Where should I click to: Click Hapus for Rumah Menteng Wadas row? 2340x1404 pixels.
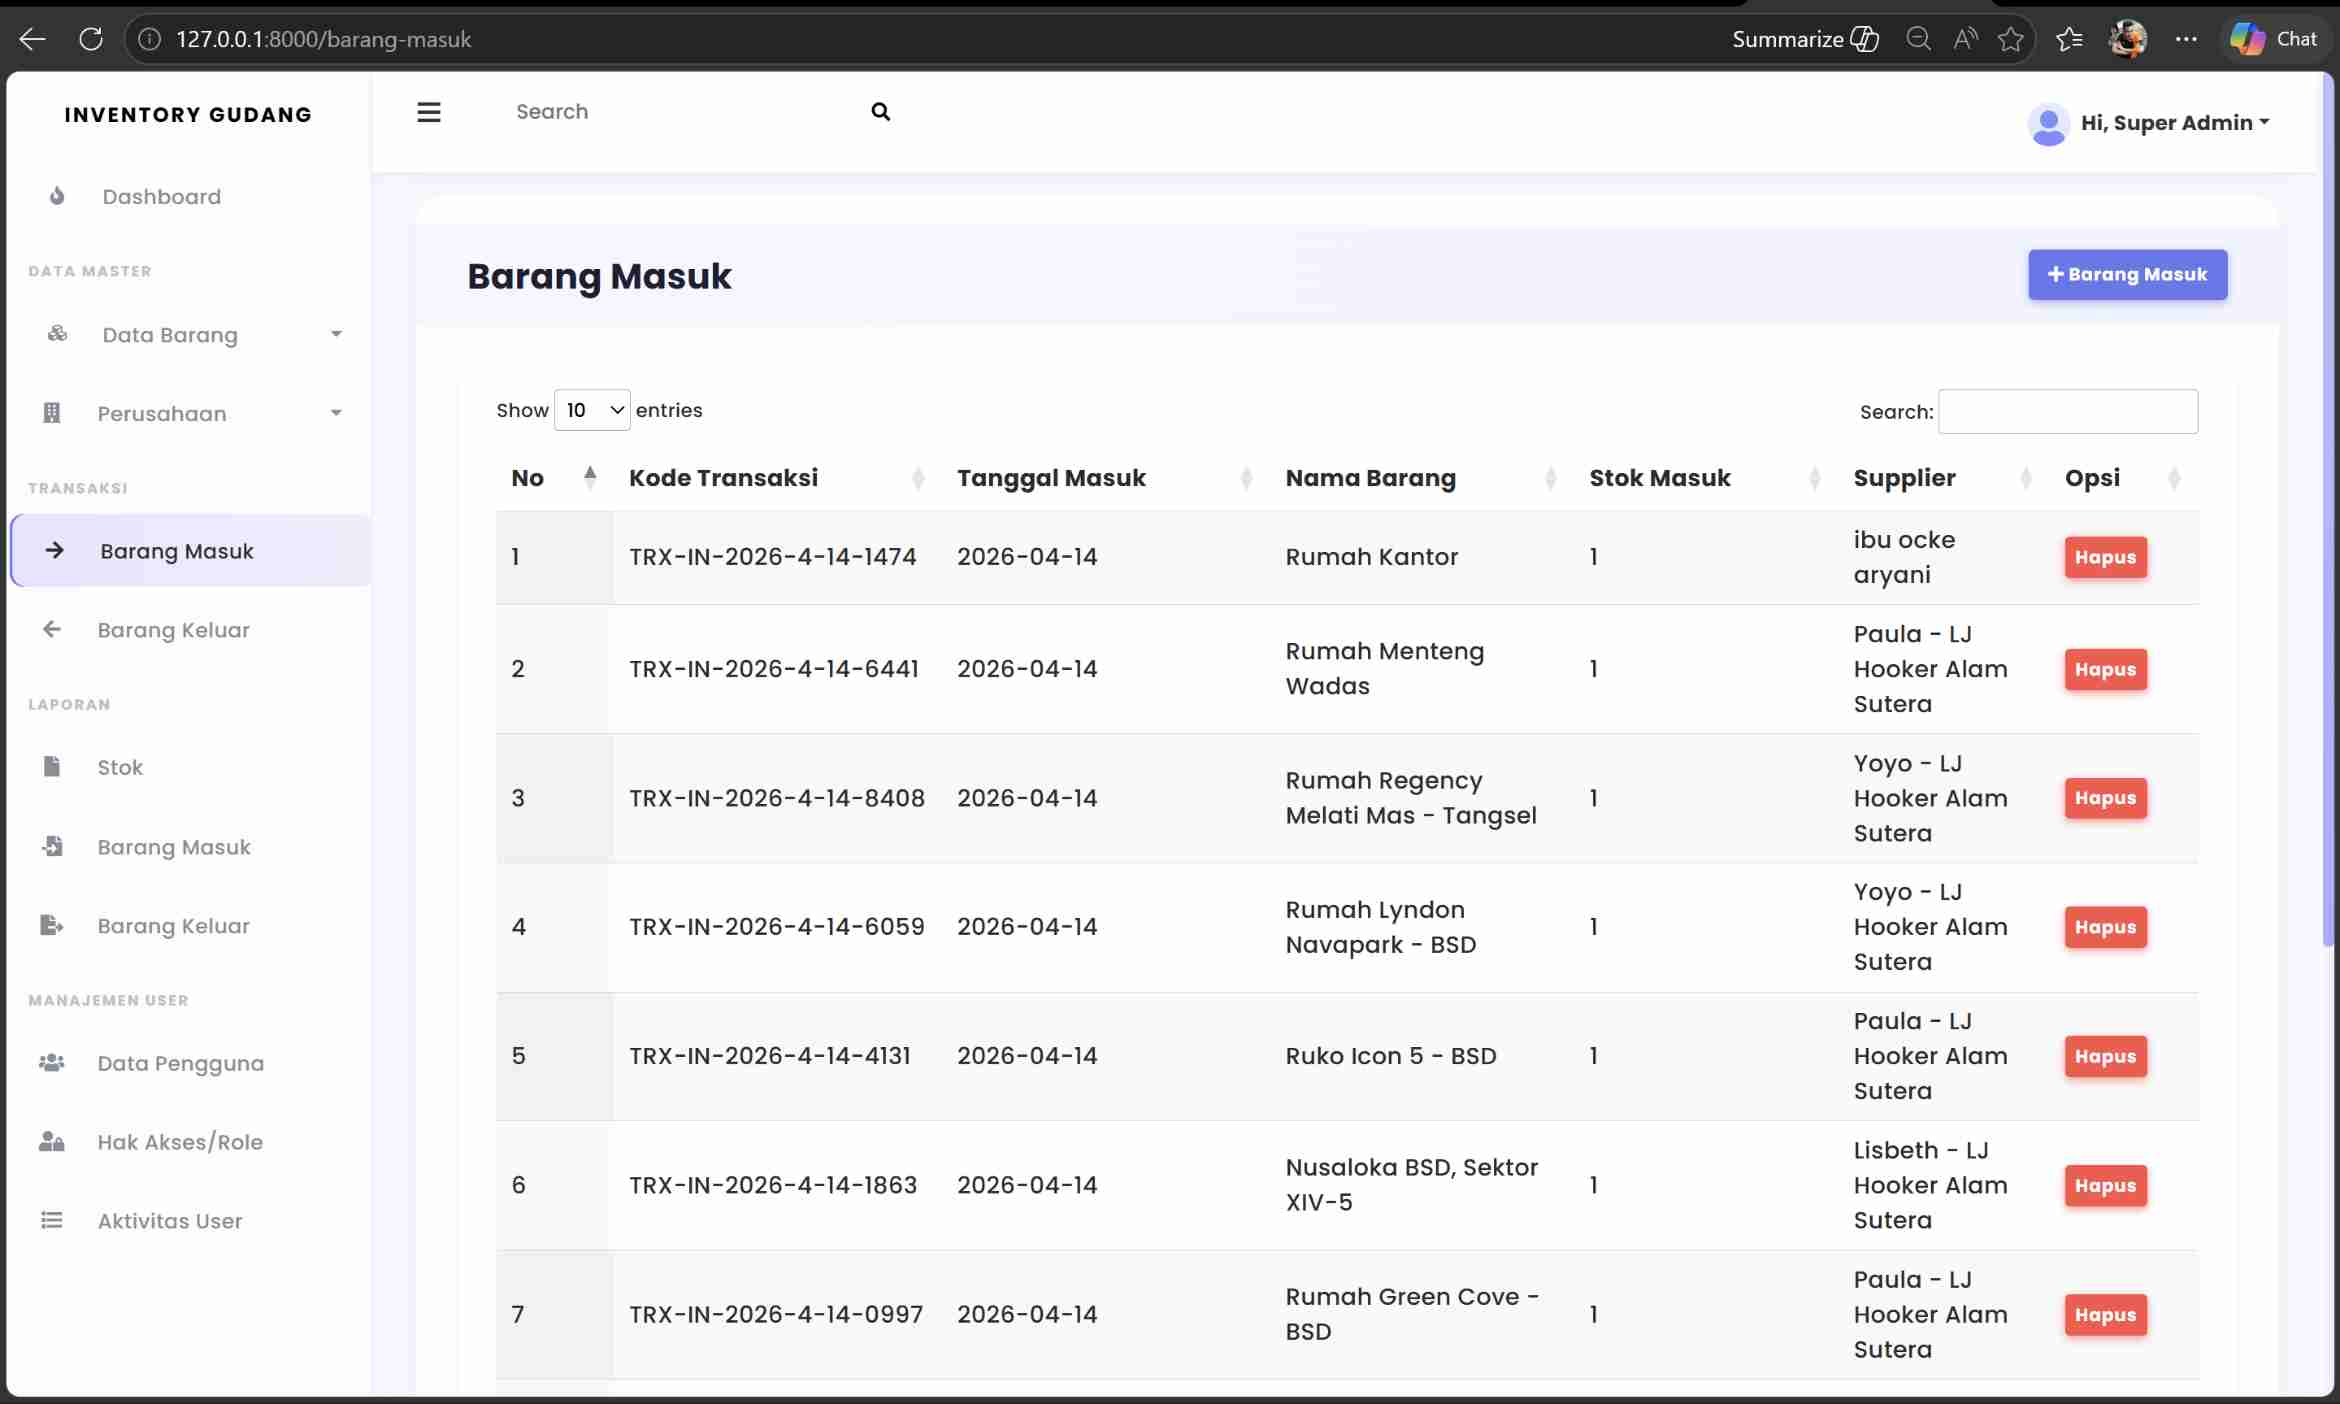pyautogui.click(x=2105, y=669)
